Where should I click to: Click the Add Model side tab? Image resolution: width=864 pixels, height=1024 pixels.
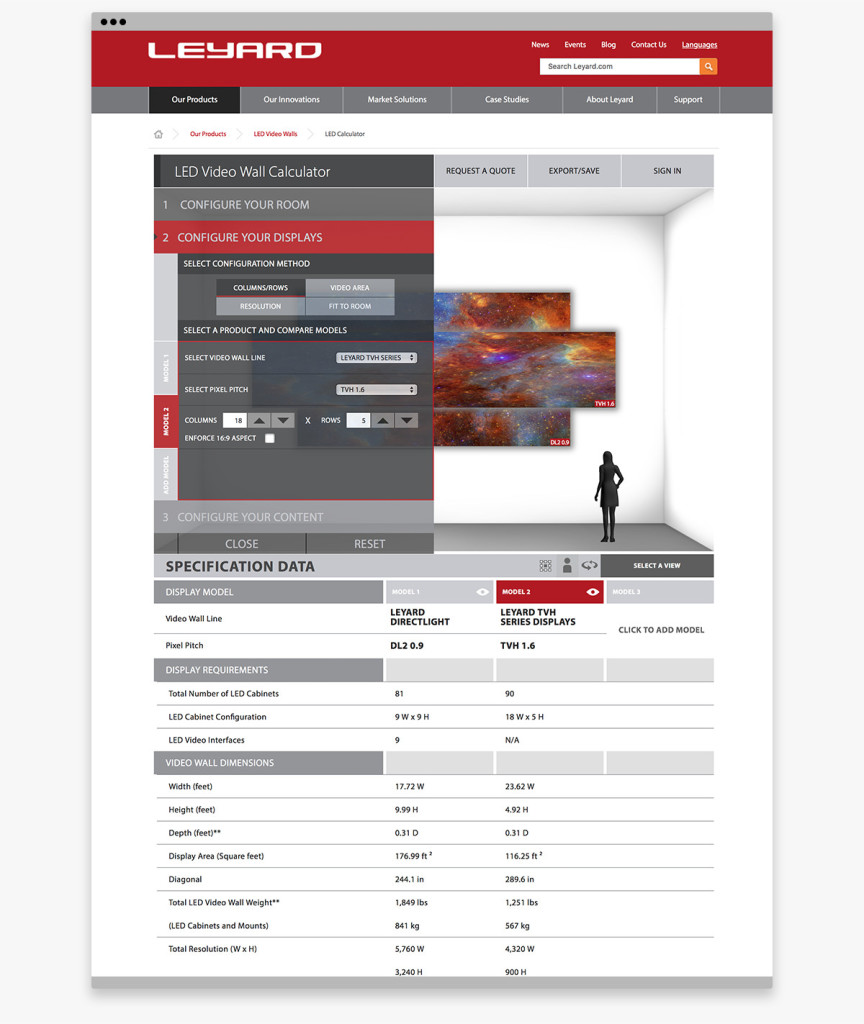point(166,475)
